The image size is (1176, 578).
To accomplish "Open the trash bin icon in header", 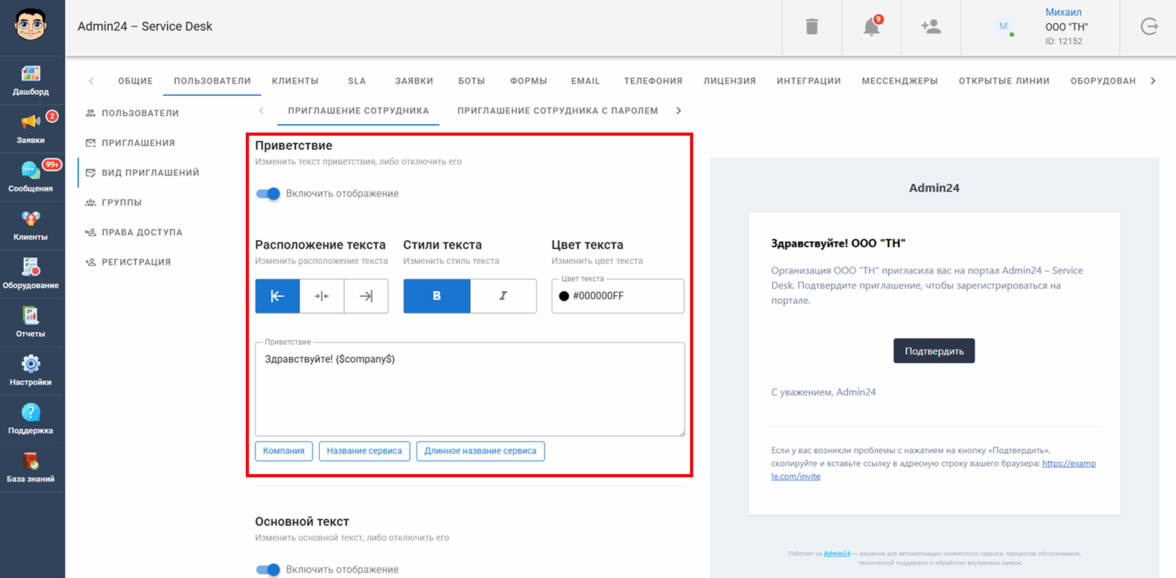I will [x=812, y=27].
